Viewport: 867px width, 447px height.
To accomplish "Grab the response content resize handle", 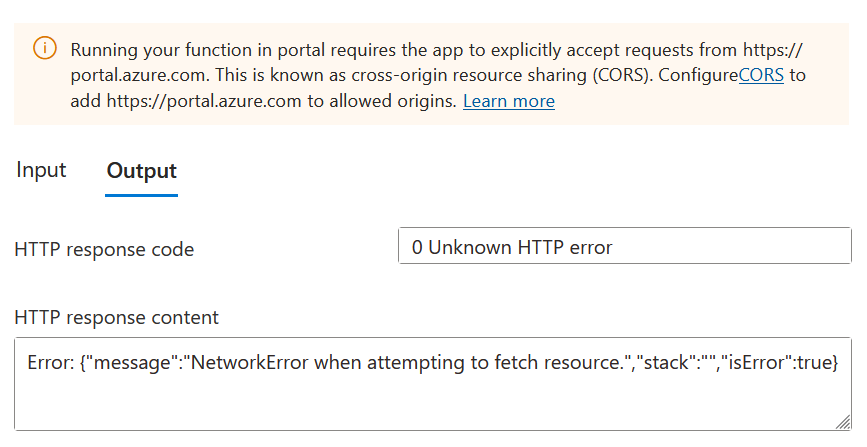I will coord(843,422).
